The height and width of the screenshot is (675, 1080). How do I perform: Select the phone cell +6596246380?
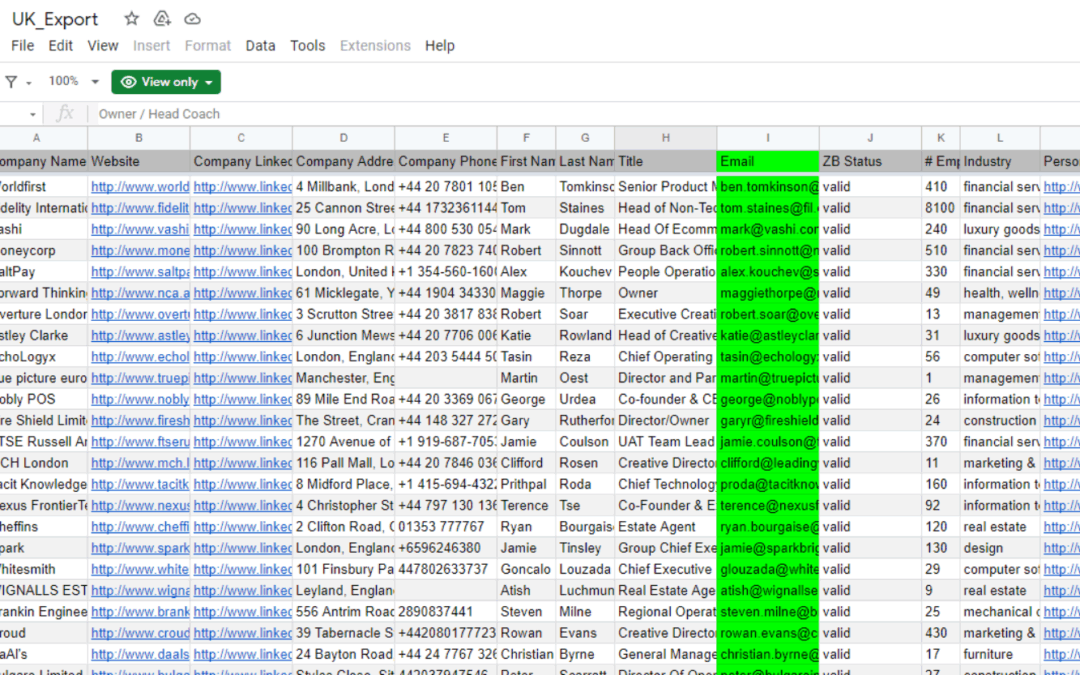click(446, 548)
